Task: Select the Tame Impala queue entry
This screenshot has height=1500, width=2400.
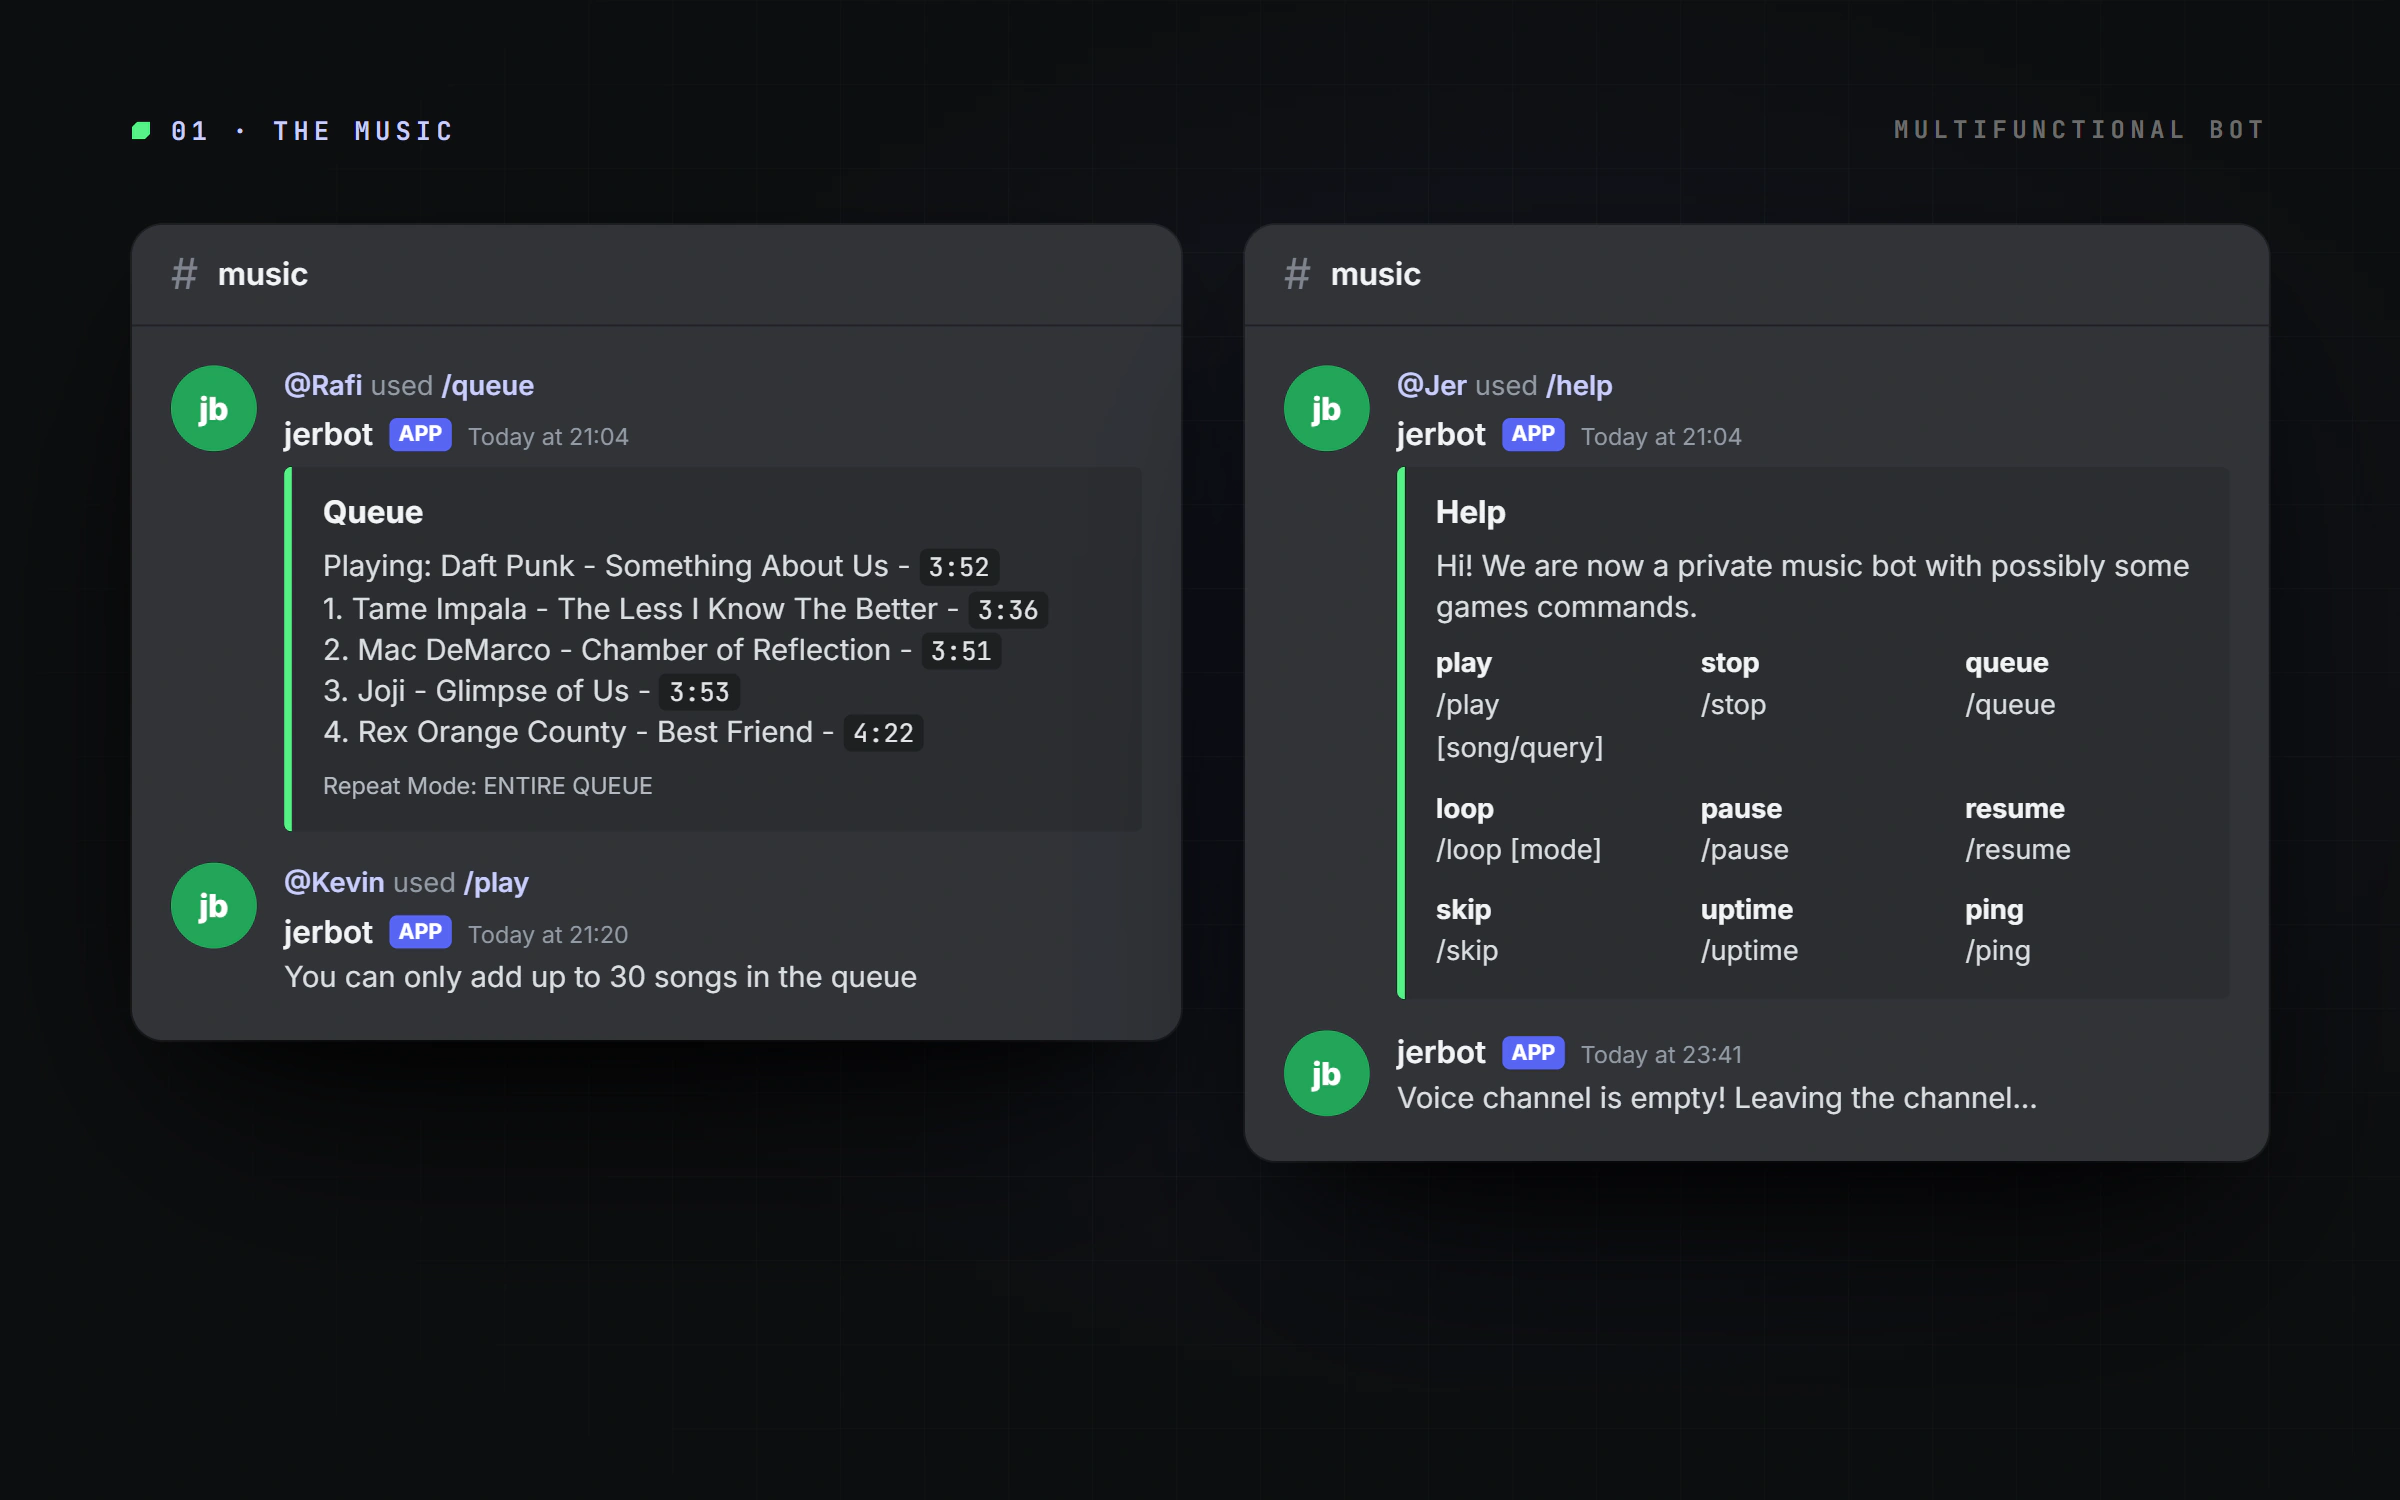Action: 685,608
